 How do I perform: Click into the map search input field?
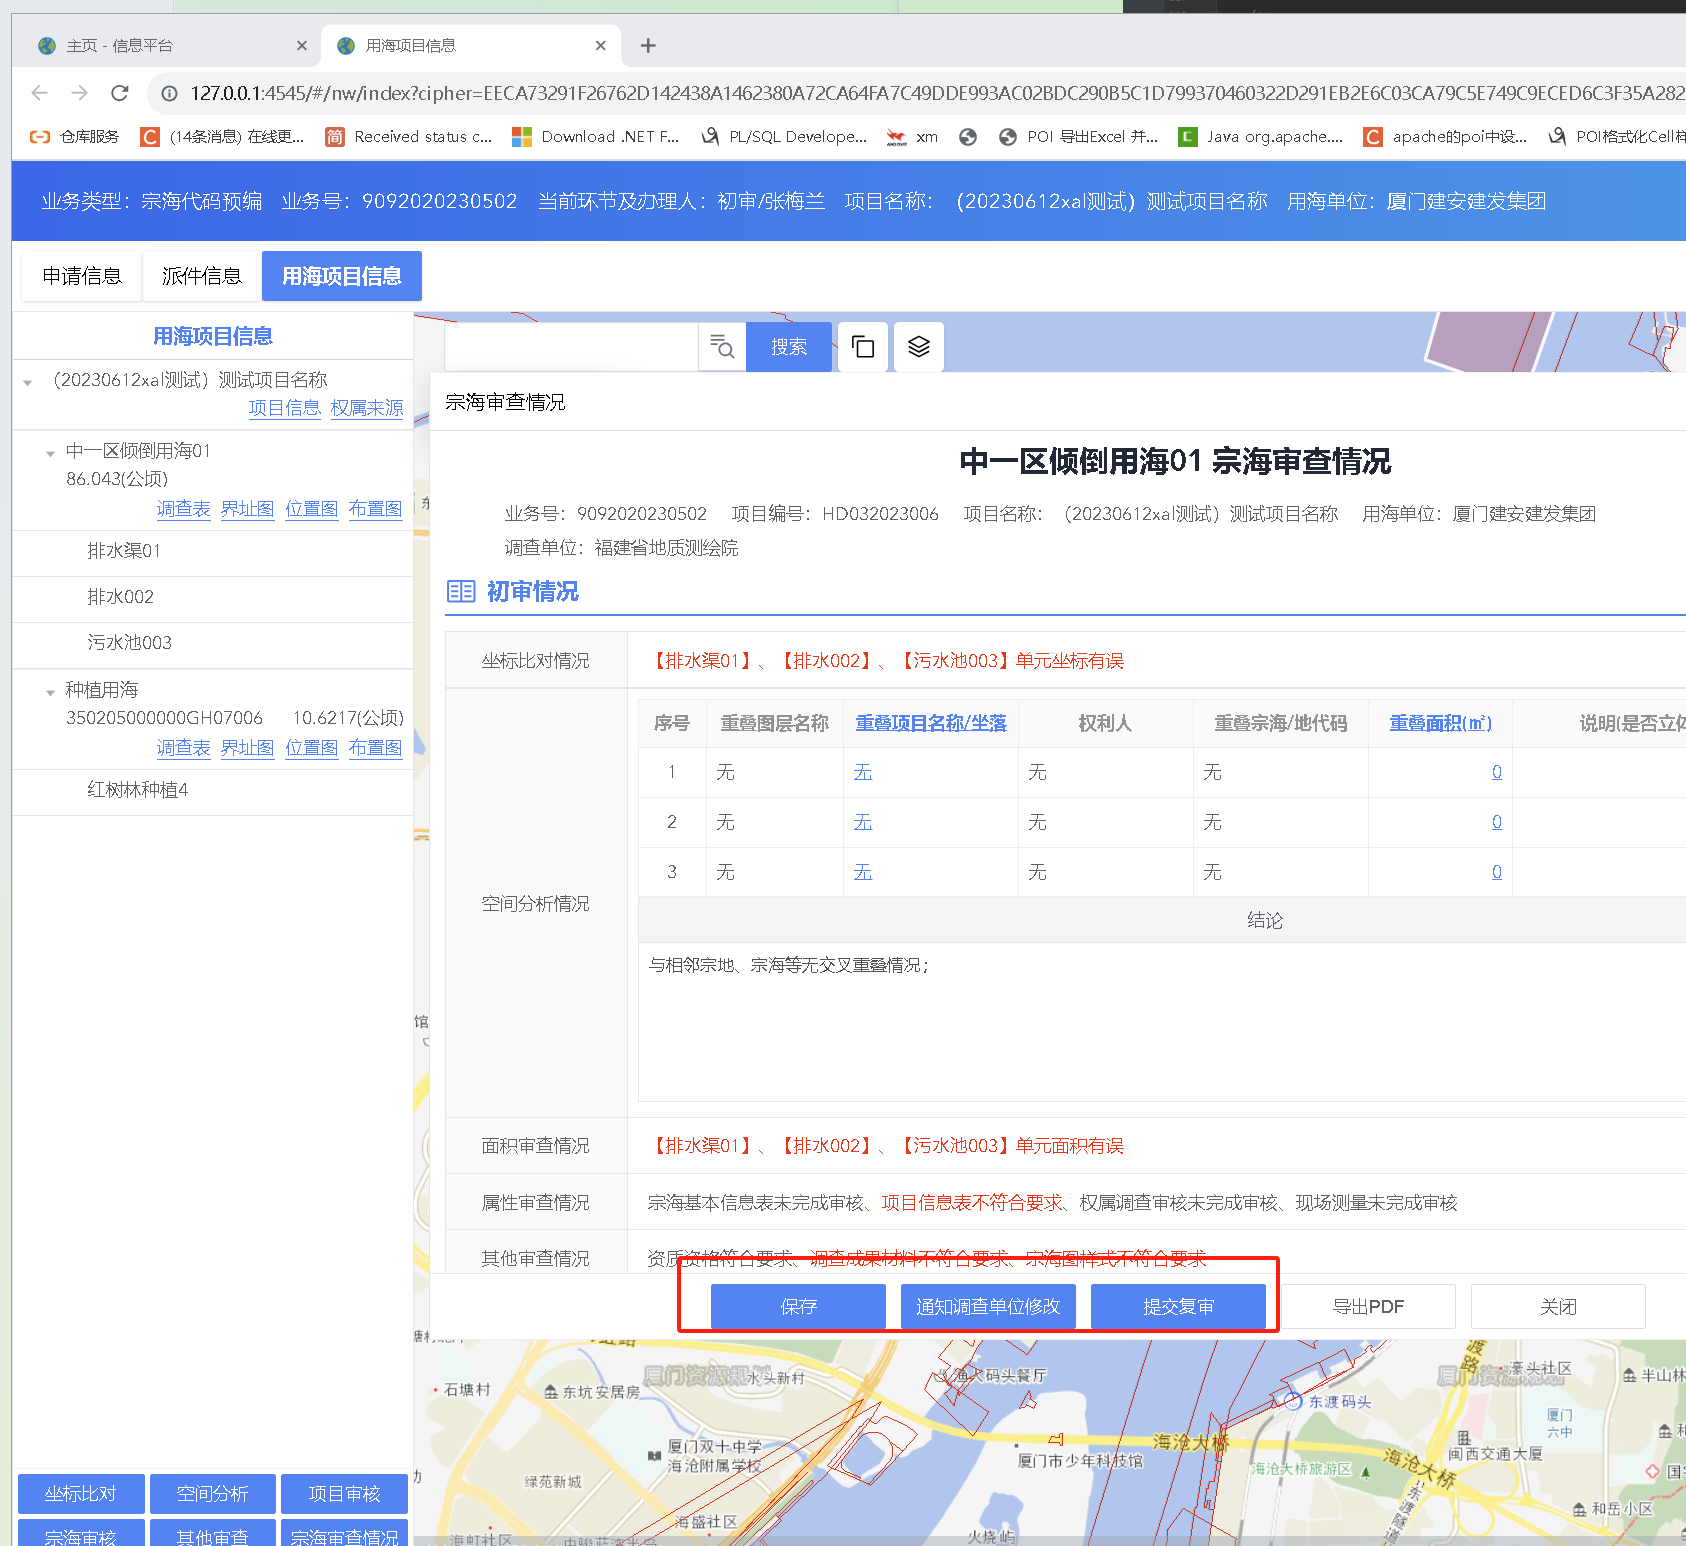(x=570, y=347)
